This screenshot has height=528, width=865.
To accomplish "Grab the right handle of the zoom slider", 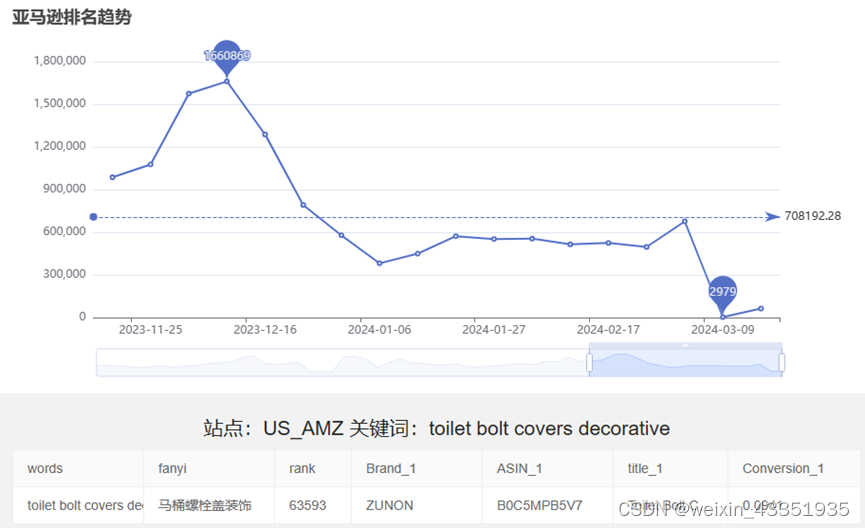I will [782, 362].
